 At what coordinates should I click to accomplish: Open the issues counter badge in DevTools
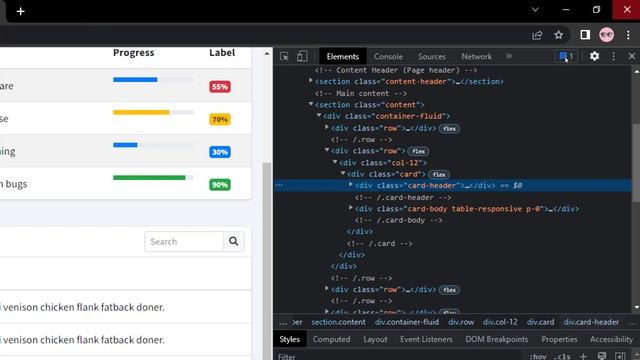tap(566, 56)
